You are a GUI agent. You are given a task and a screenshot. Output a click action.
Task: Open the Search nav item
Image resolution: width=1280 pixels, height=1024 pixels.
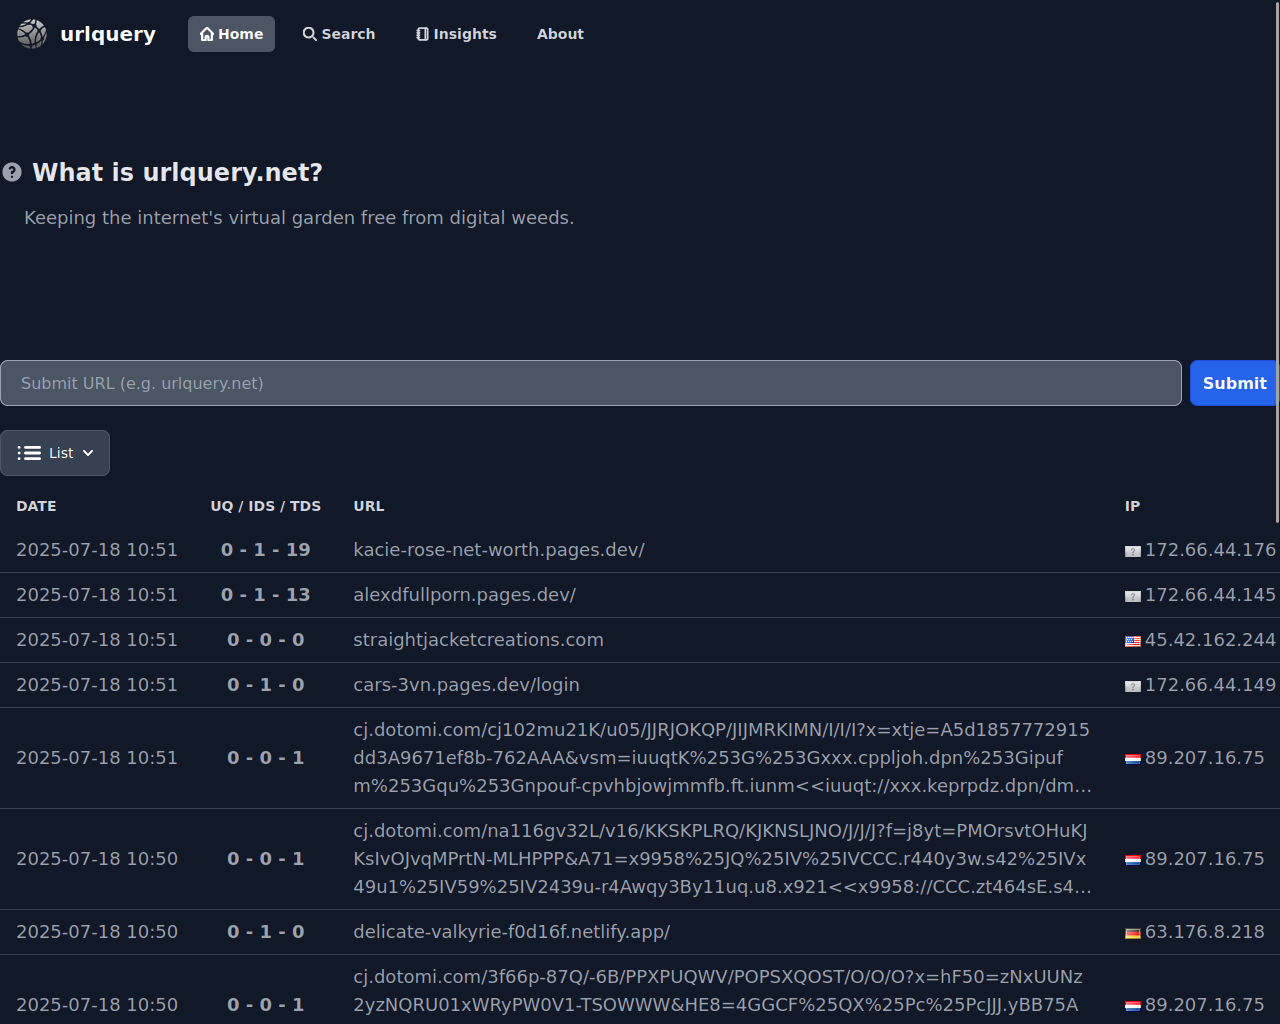click(339, 34)
